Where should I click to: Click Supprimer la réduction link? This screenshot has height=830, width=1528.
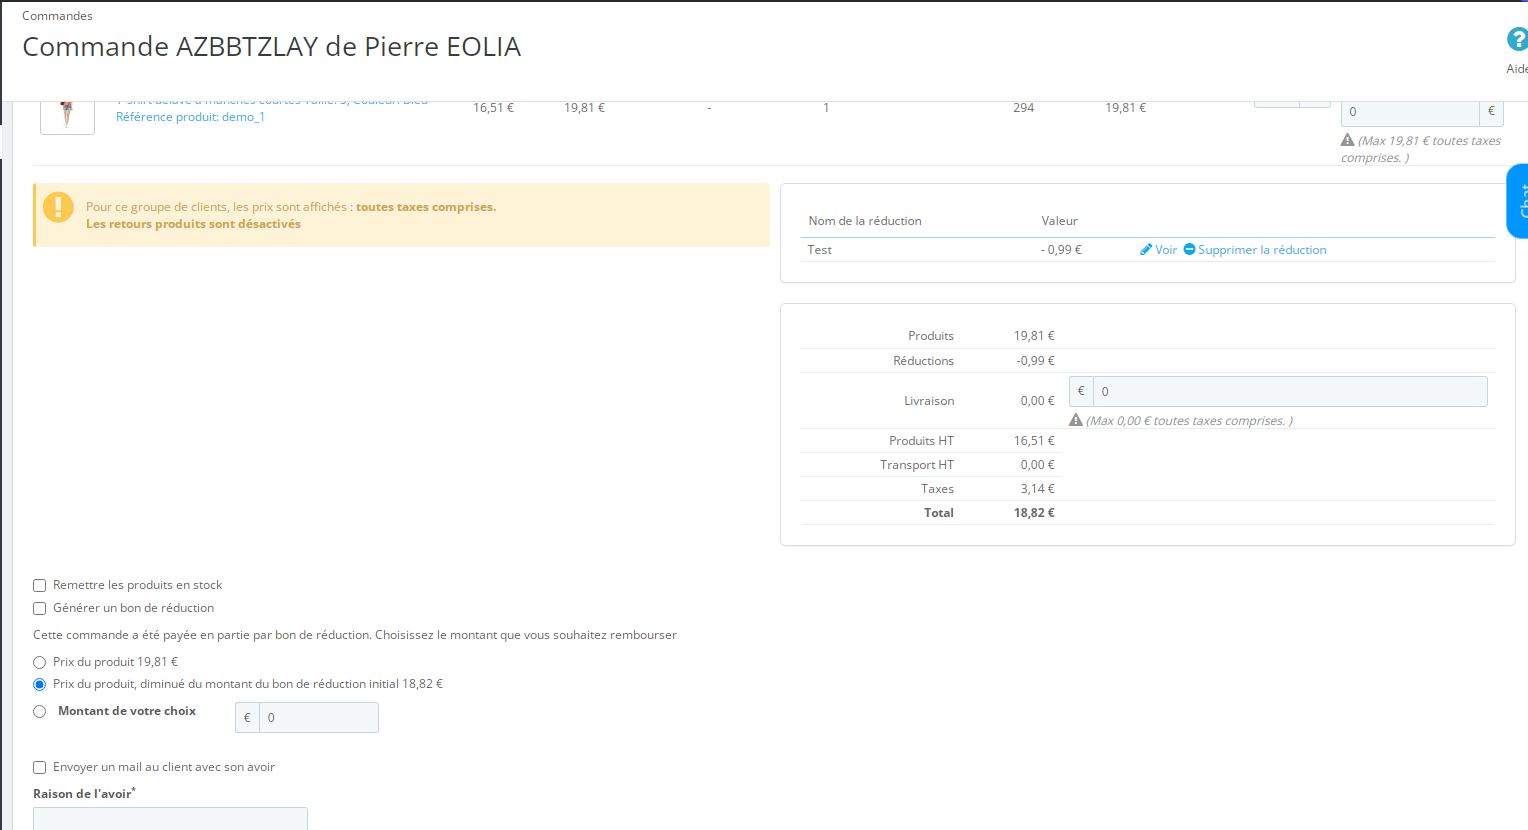(x=1262, y=250)
